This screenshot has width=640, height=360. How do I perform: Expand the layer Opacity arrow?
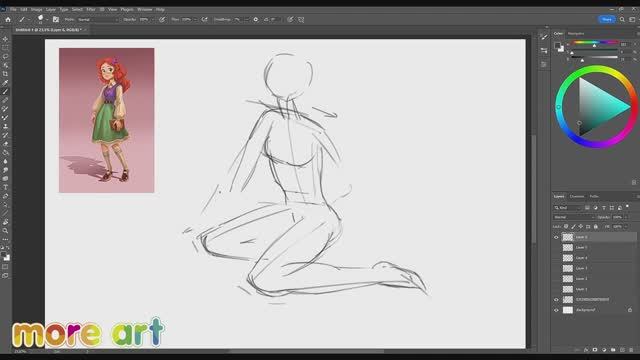pos(627,217)
